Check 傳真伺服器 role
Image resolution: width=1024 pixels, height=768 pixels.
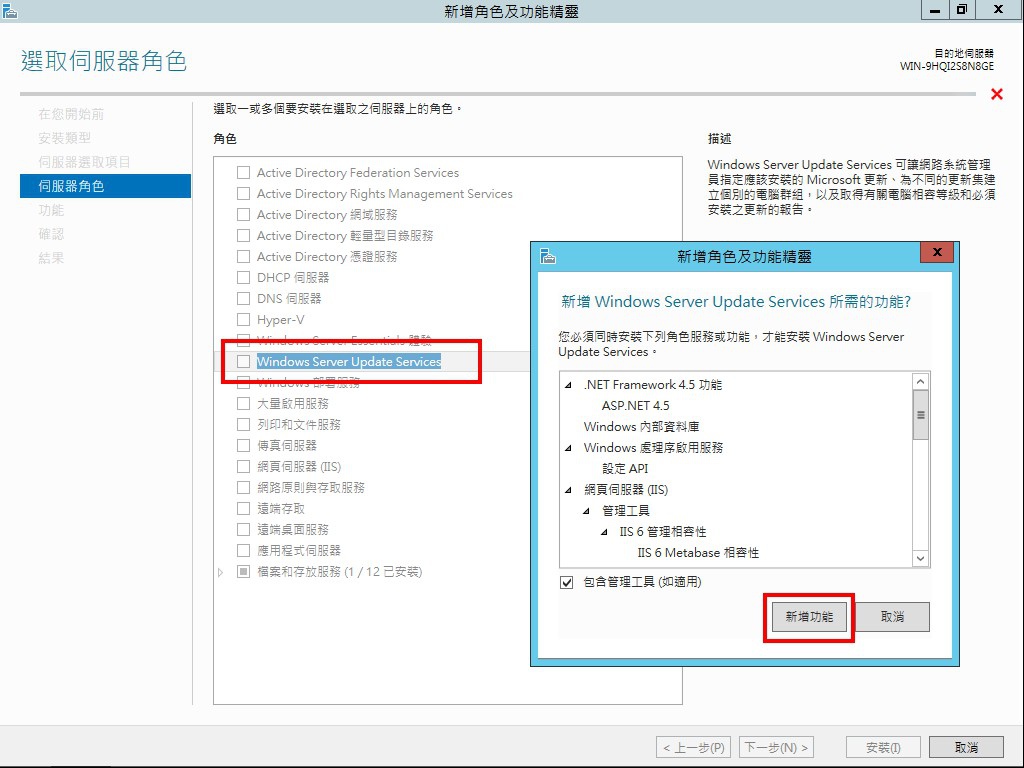point(244,445)
